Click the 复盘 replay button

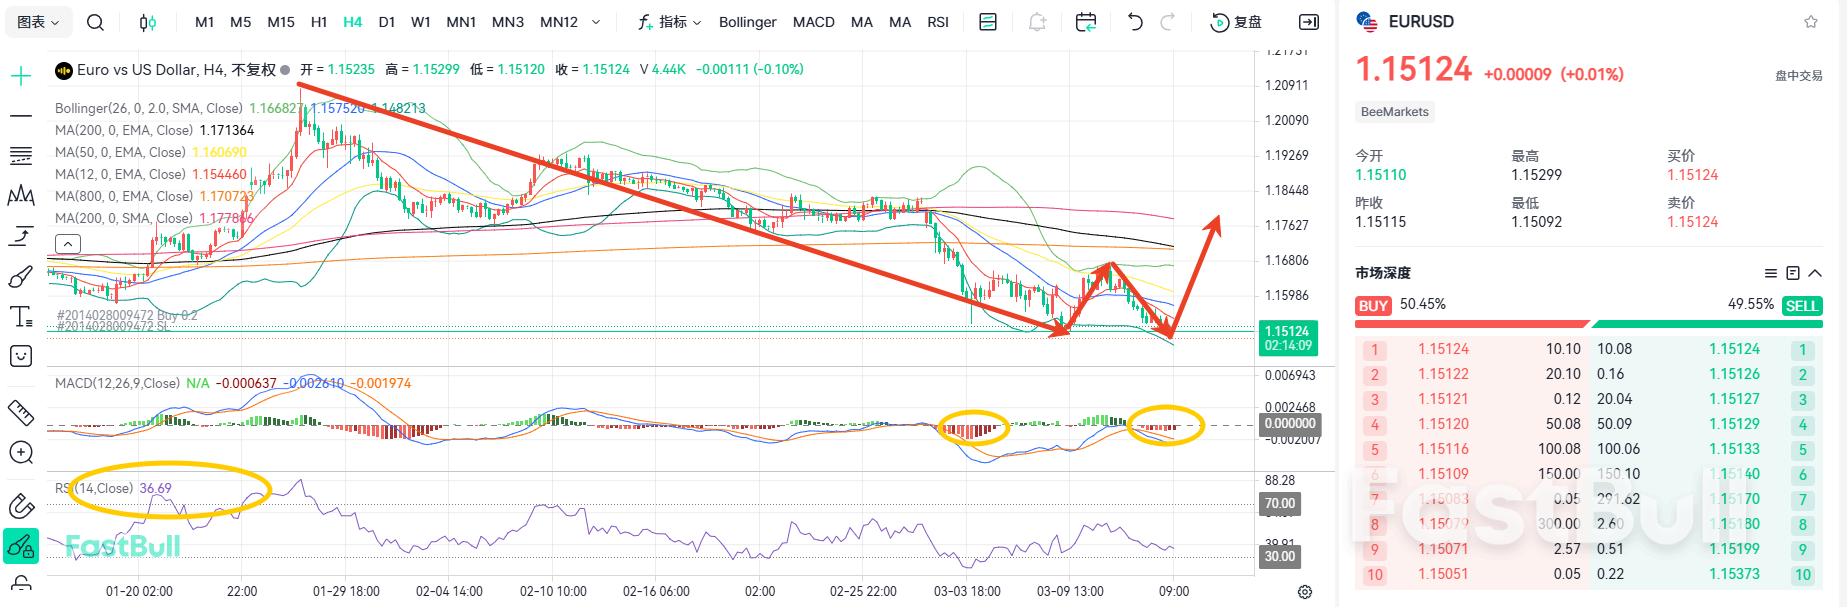1236,22
